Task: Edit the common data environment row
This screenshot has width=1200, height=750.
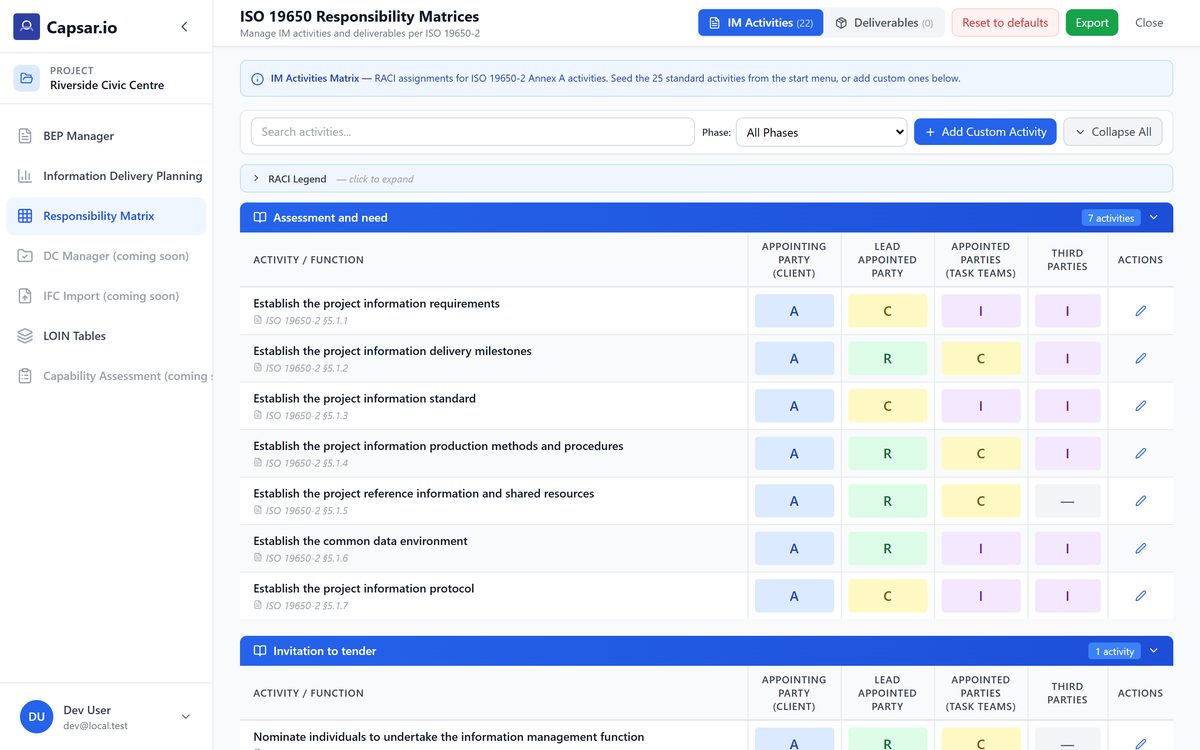Action: [1141, 548]
